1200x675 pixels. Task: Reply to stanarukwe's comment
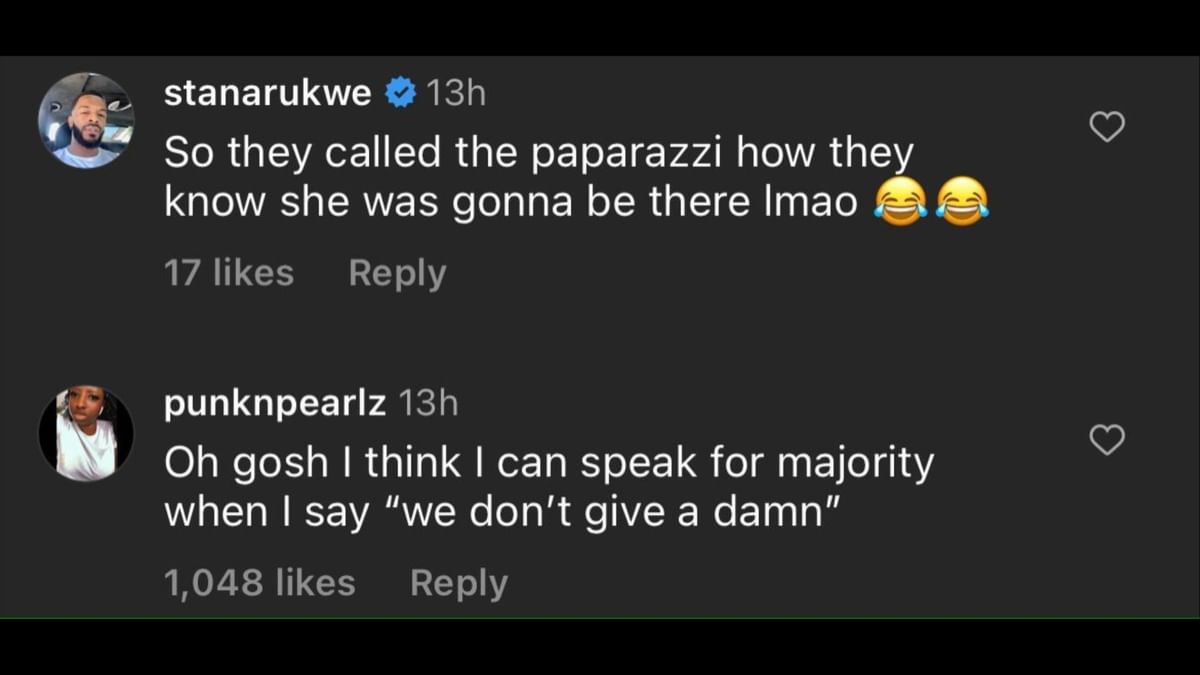coord(396,271)
